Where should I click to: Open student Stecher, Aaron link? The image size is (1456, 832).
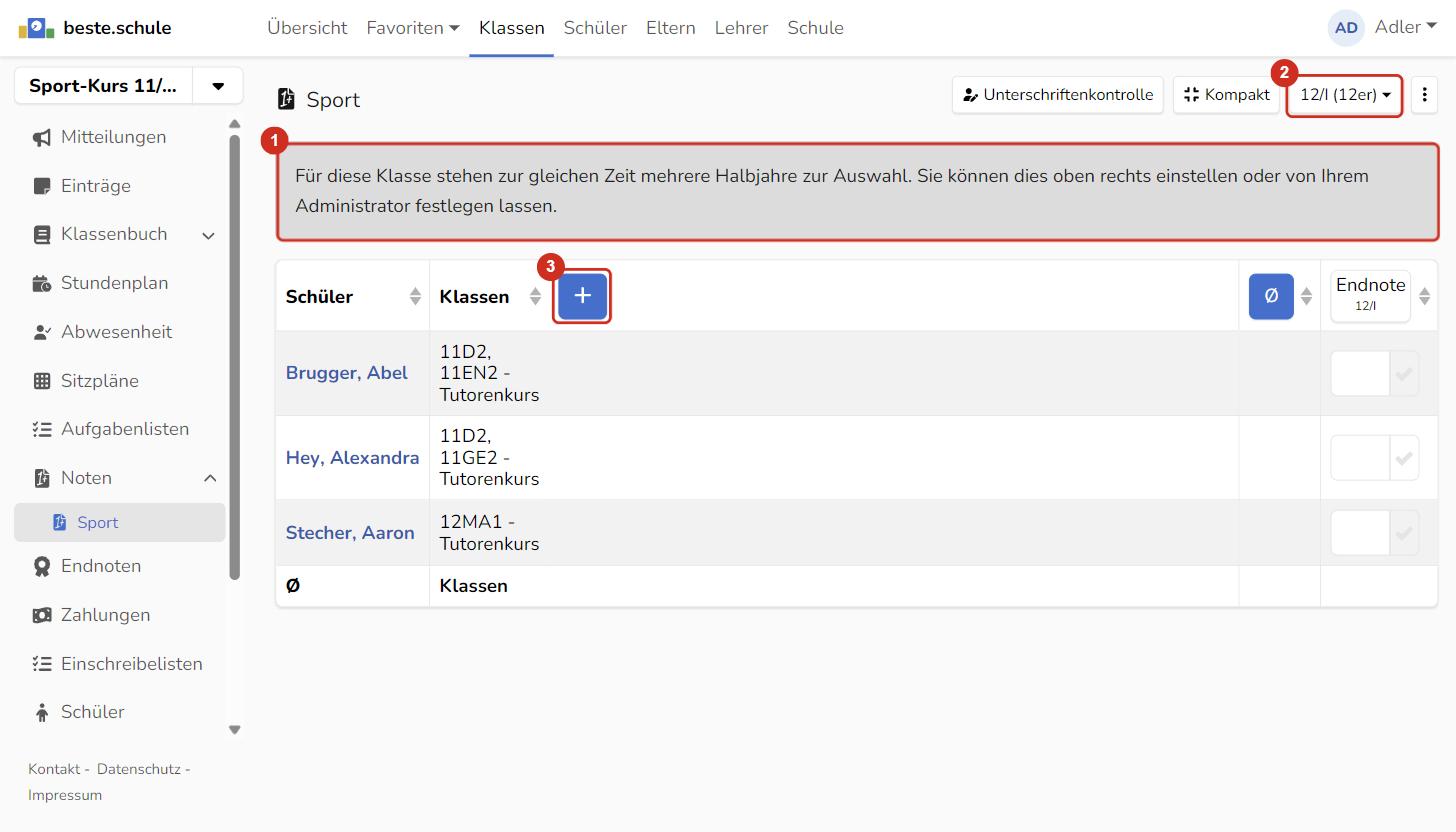pos(350,533)
